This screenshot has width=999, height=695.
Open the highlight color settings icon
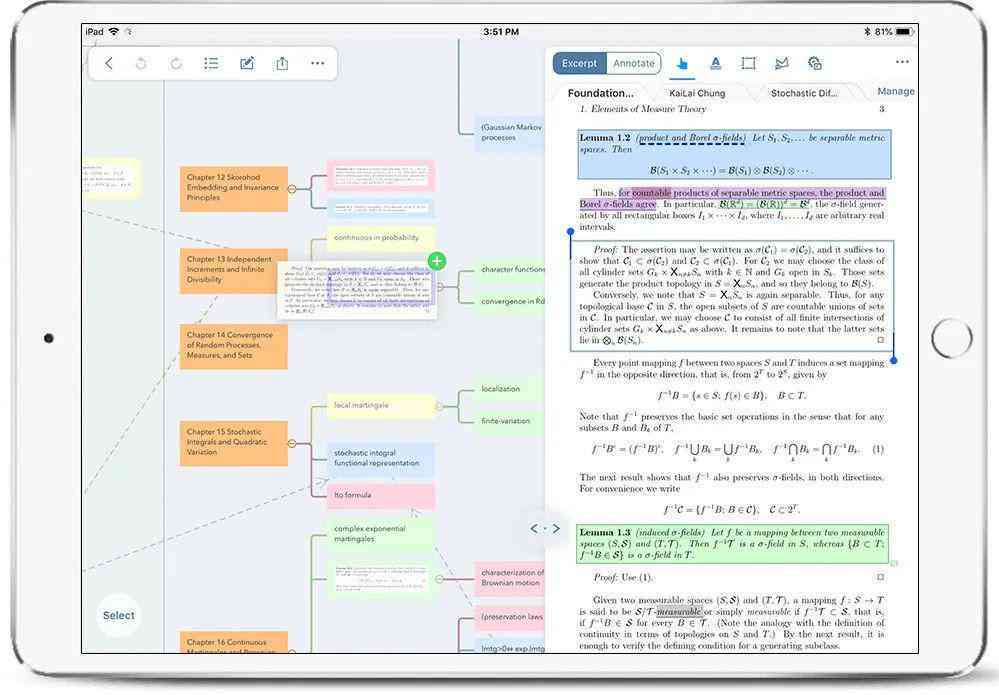815,63
